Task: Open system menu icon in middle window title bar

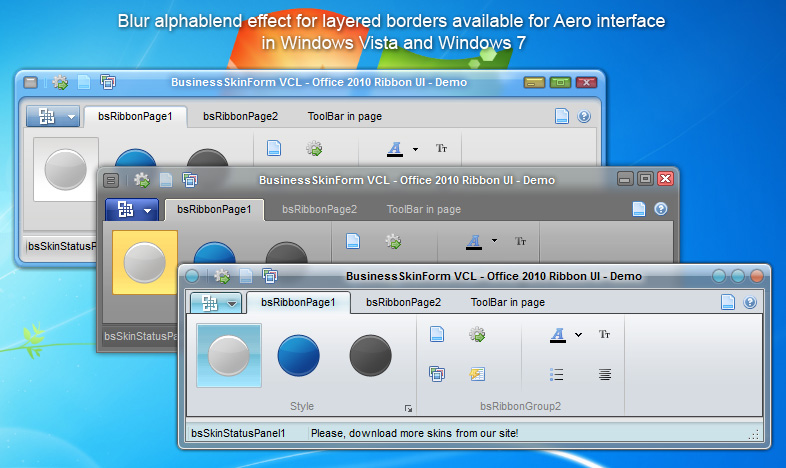Action: click(111, 180)
